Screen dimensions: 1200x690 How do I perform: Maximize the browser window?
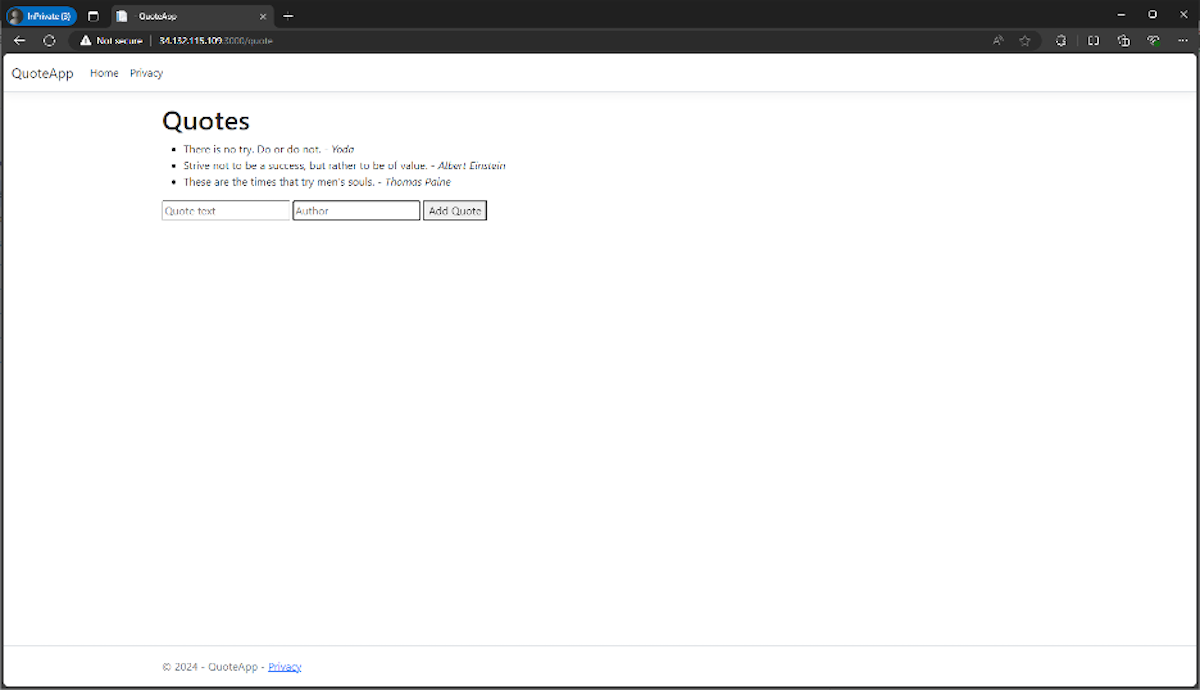point(1152,15)
